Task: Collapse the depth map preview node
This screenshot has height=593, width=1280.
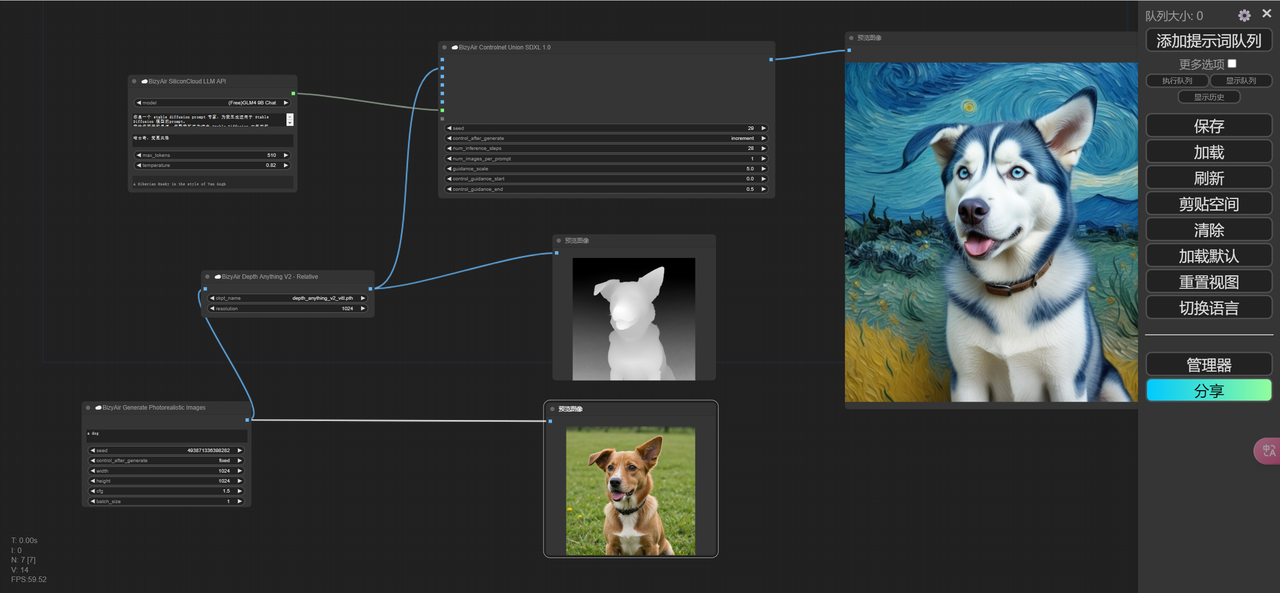Action: [558, 240]
